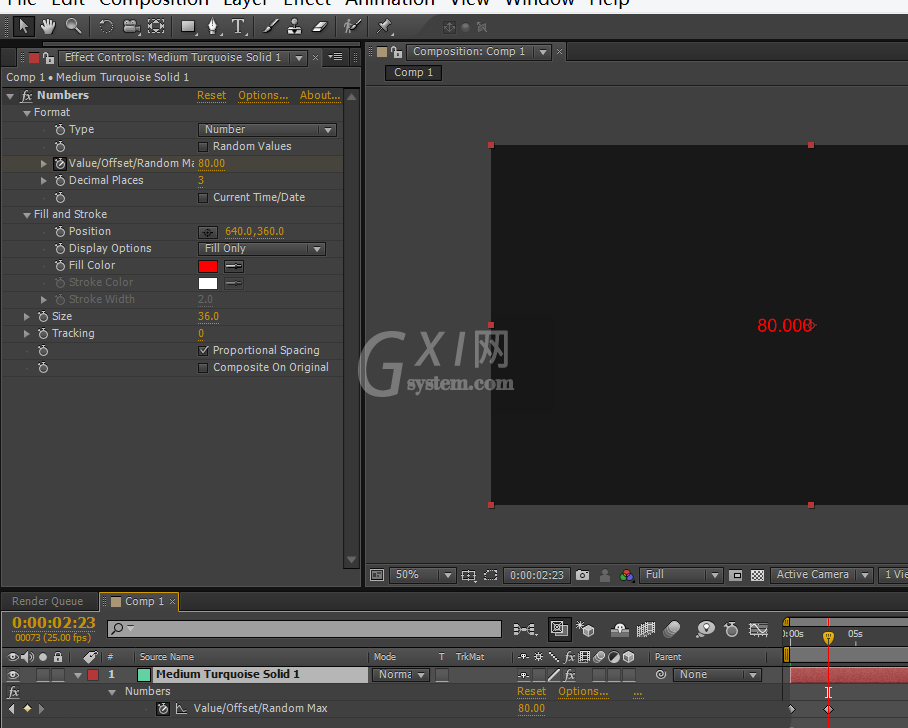Enable Motion Blur for timeline layers
This screenshot has height=728, width=908.
click(671, 629)
